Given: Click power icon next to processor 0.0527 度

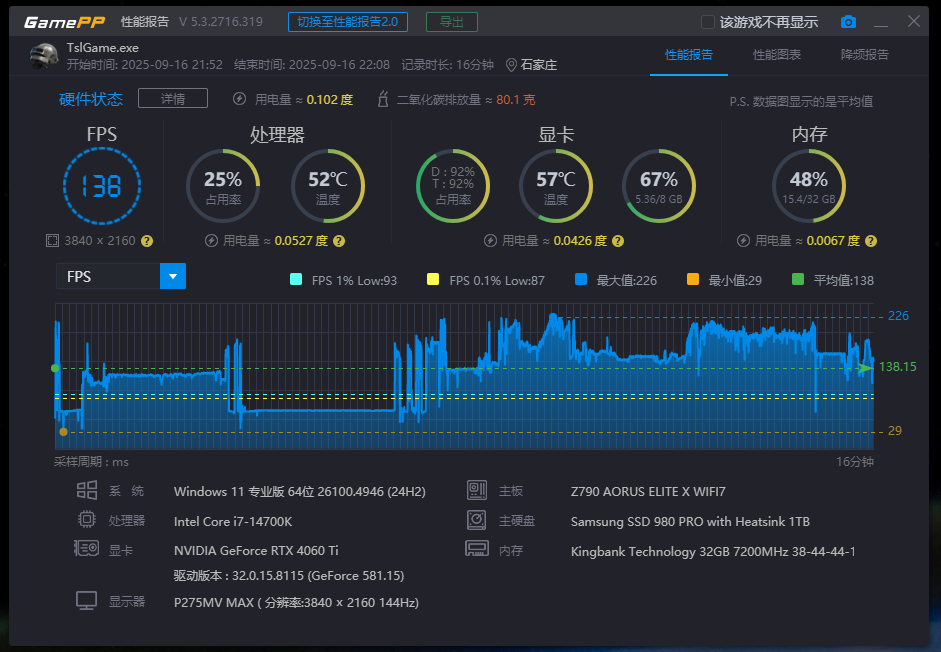Looking at the screenshot, I should tap(211, 241).
